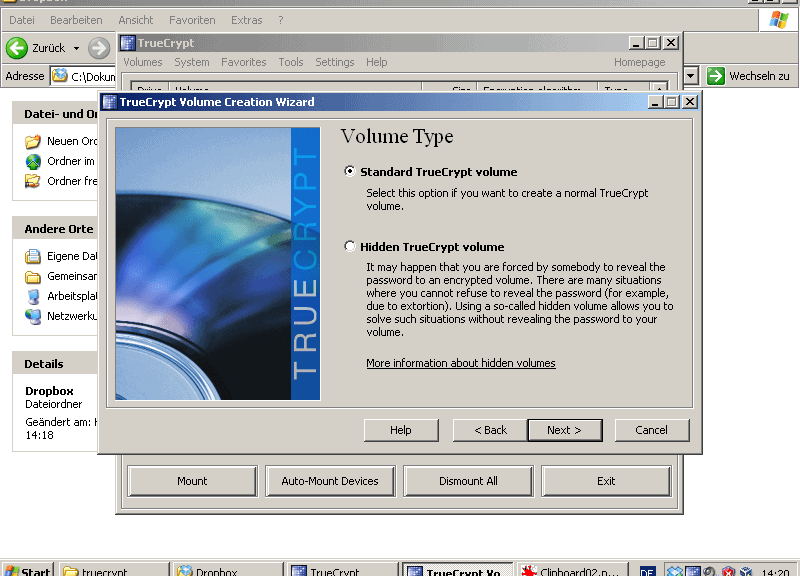Click the Windows logo in Explorer's corner
The image size is (800, 576).
coord(779,20)
